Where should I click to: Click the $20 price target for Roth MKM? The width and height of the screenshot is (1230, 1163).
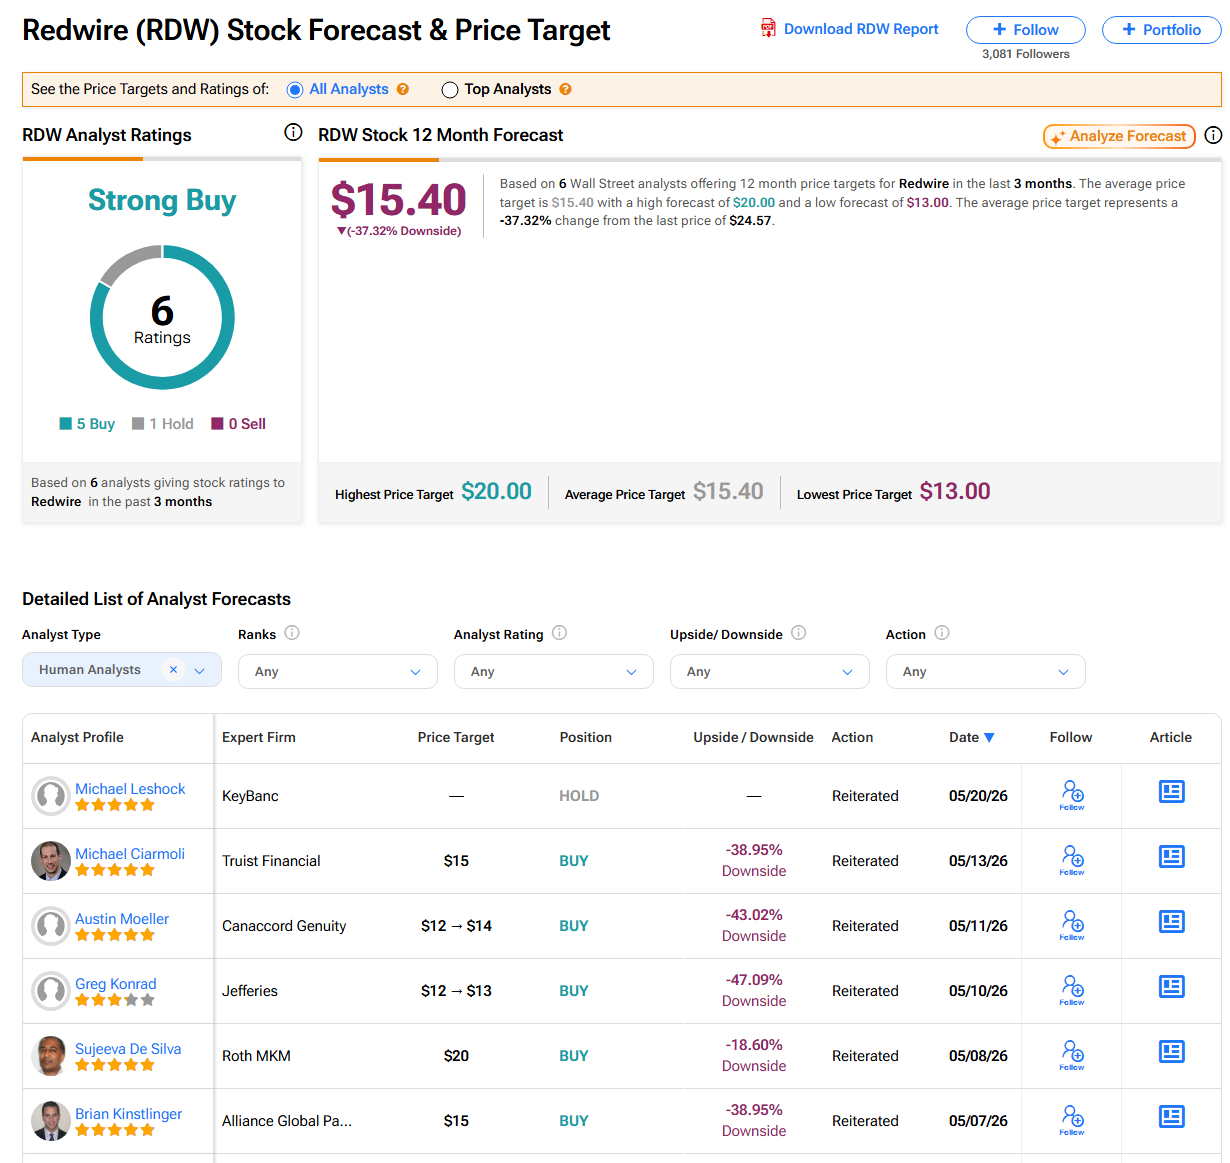pyautogui.click(x=456, y=1056)
